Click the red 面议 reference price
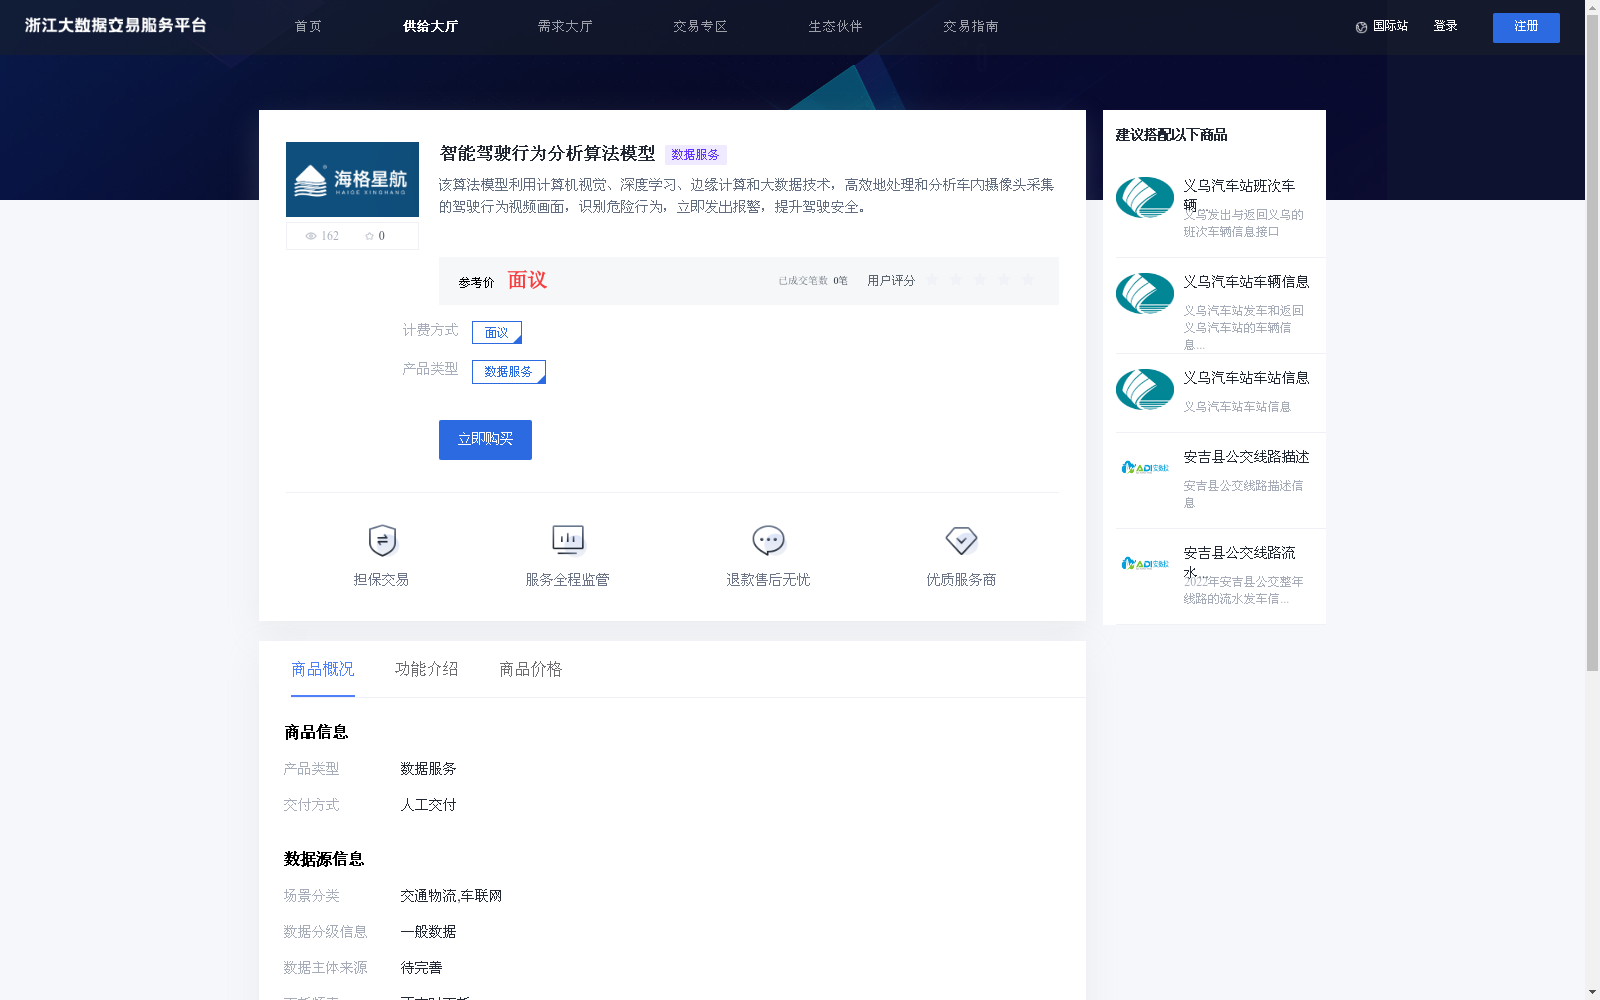 527,280
